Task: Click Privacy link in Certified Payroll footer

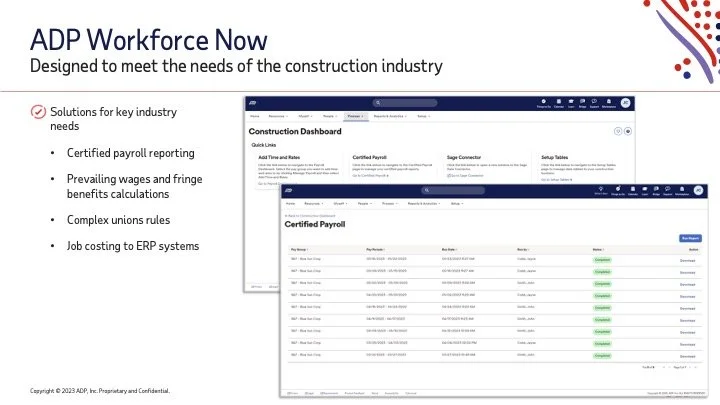Action: pyautogui.click(x=293, y=394)
